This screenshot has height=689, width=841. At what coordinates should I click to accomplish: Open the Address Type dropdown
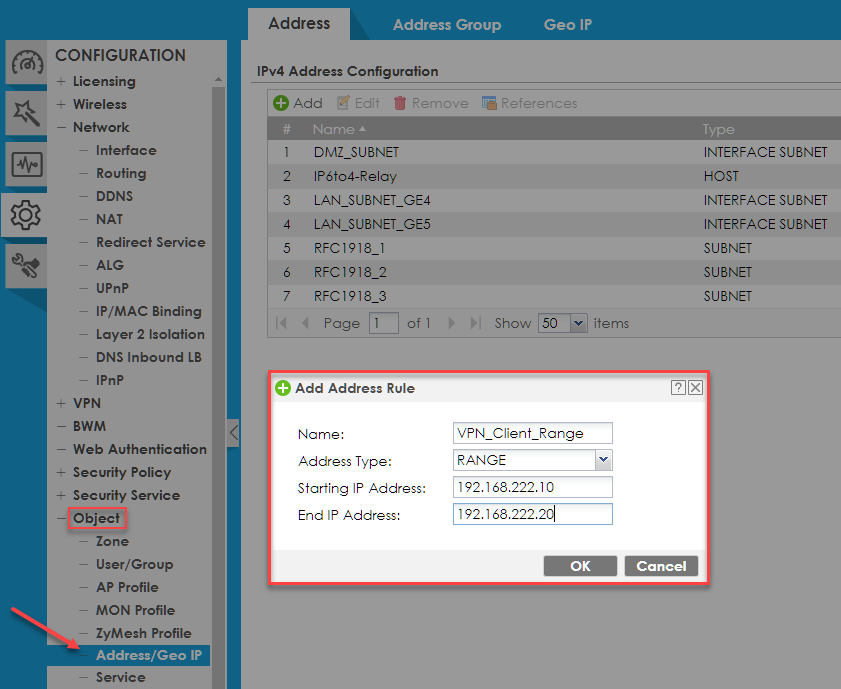tap(602, 460)
